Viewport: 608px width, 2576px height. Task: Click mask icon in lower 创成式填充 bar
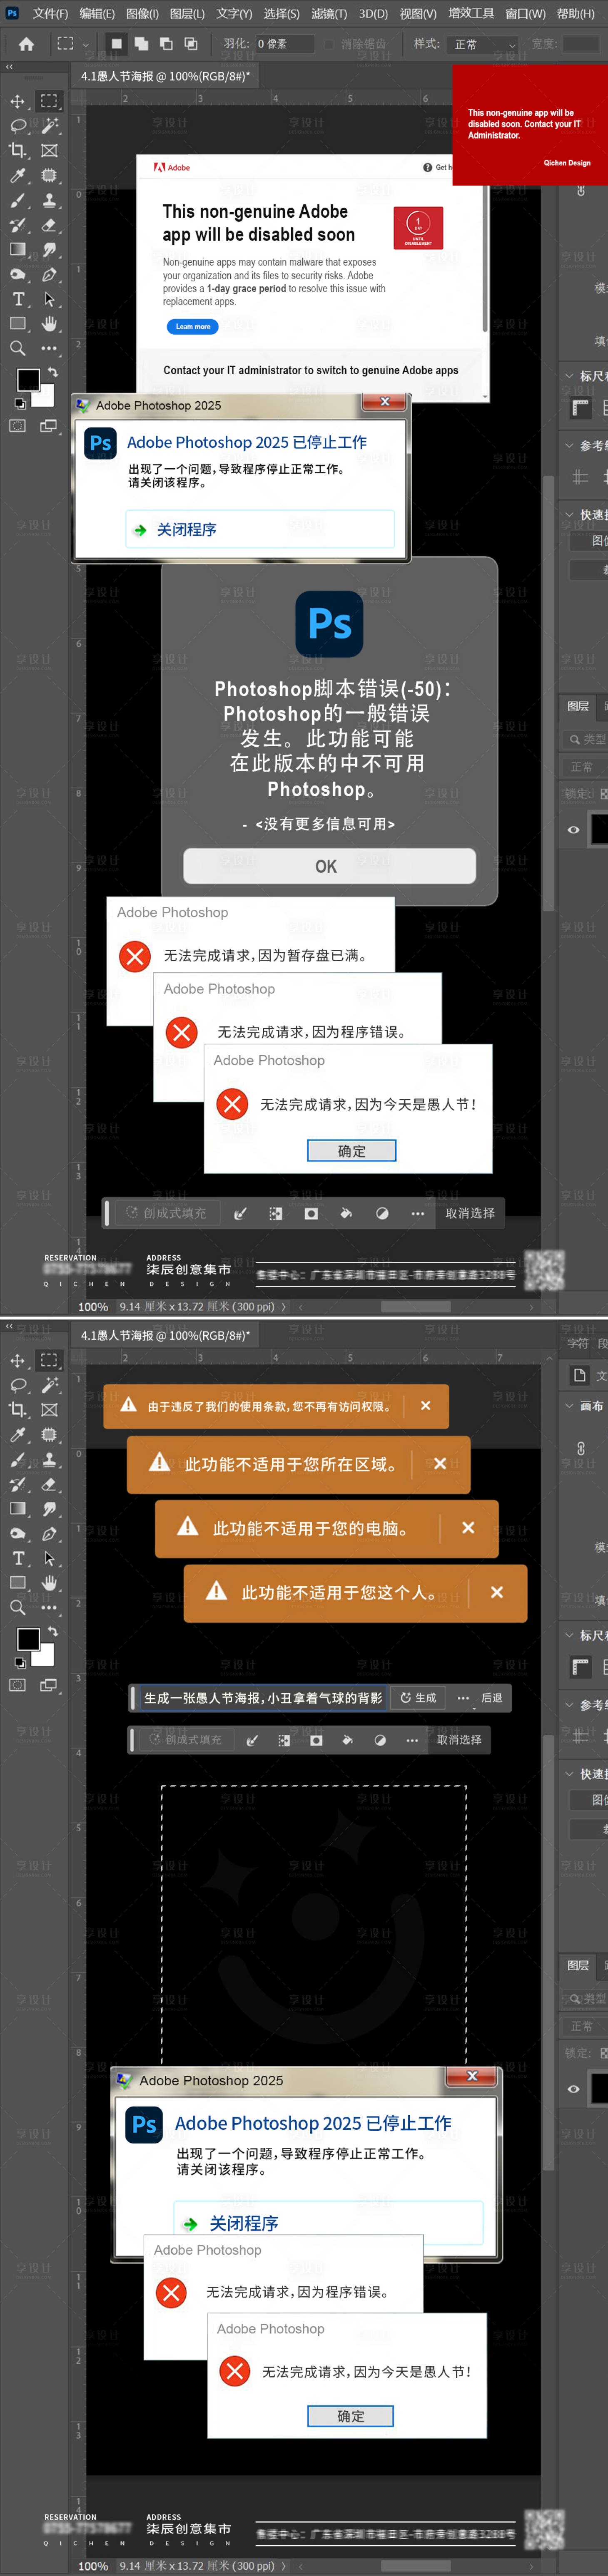[316, 1741]
